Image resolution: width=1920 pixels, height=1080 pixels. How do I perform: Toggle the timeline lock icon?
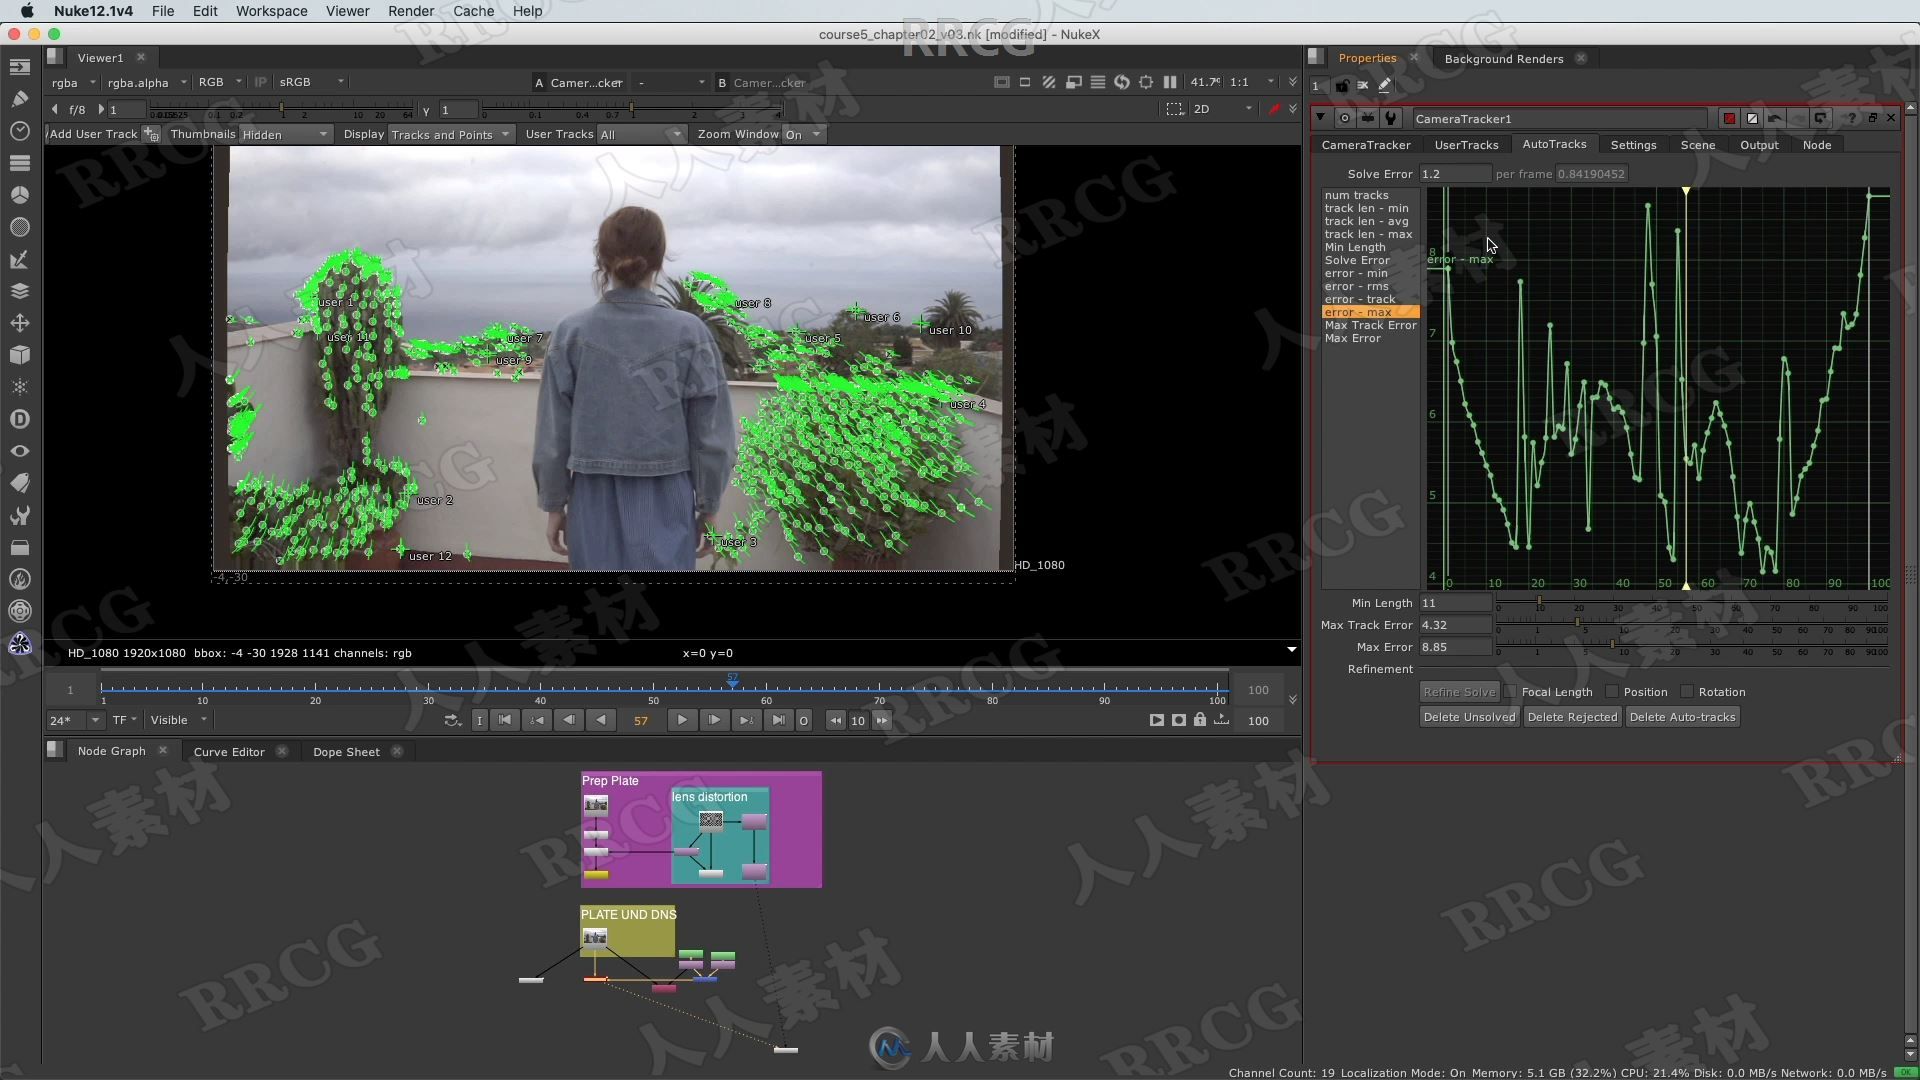[x=1200, y=720]
